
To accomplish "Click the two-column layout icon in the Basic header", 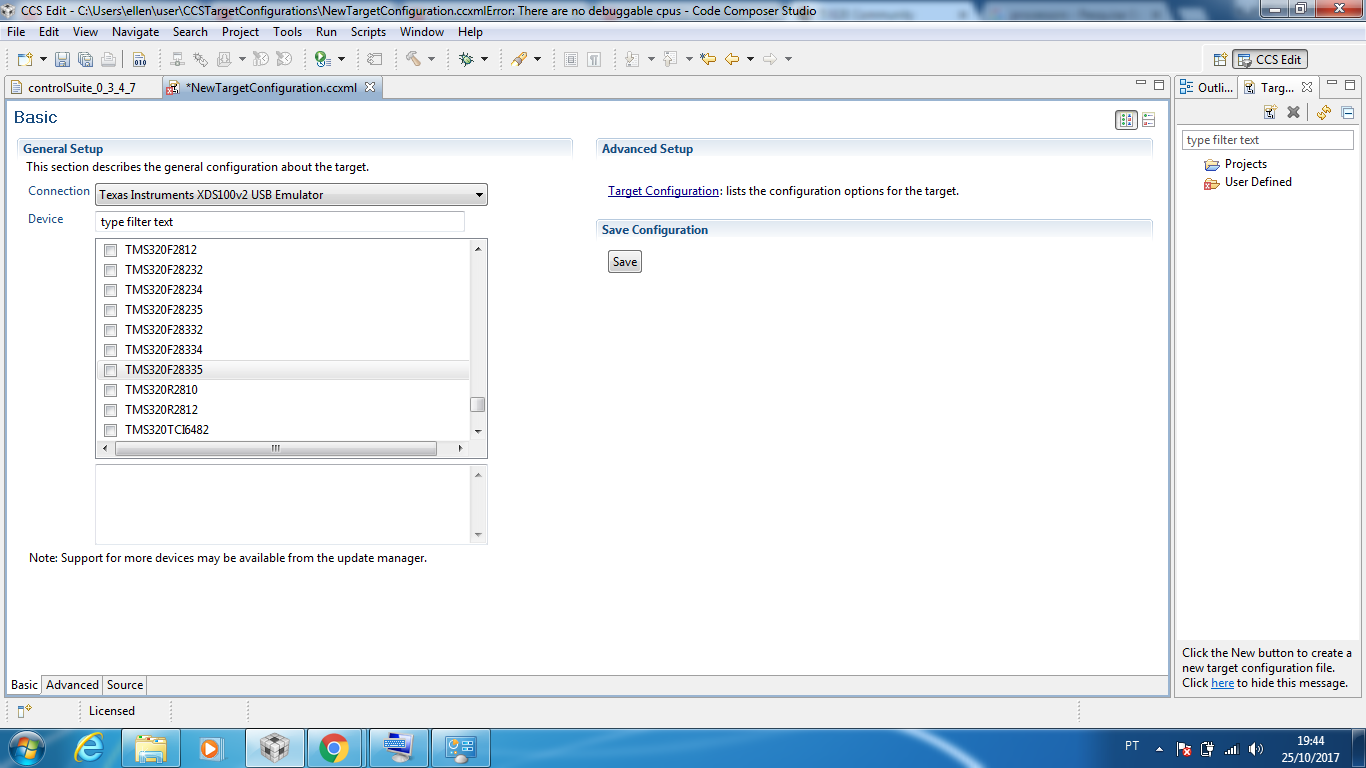I will point(1127,120).
